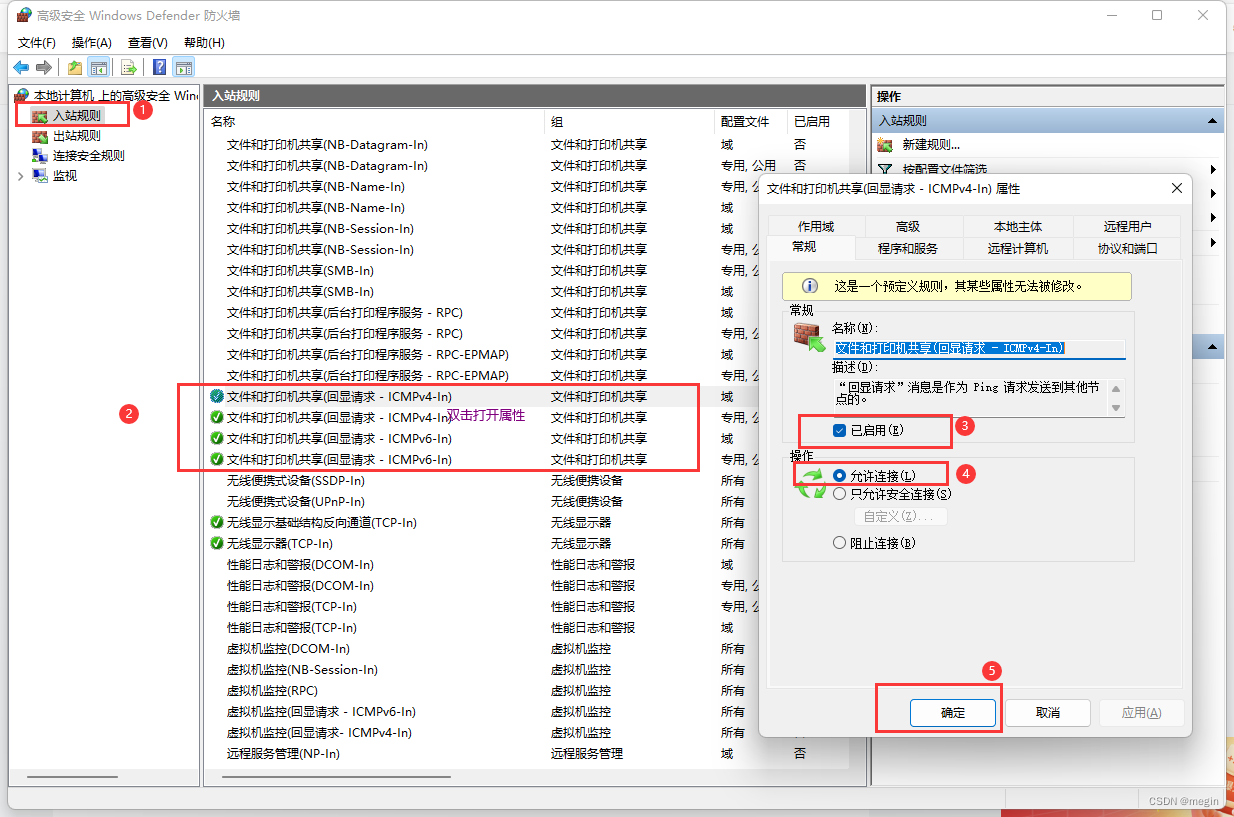Click the Forward arrow in the toolbar
Screen dimensions: 1234x817
43,68
